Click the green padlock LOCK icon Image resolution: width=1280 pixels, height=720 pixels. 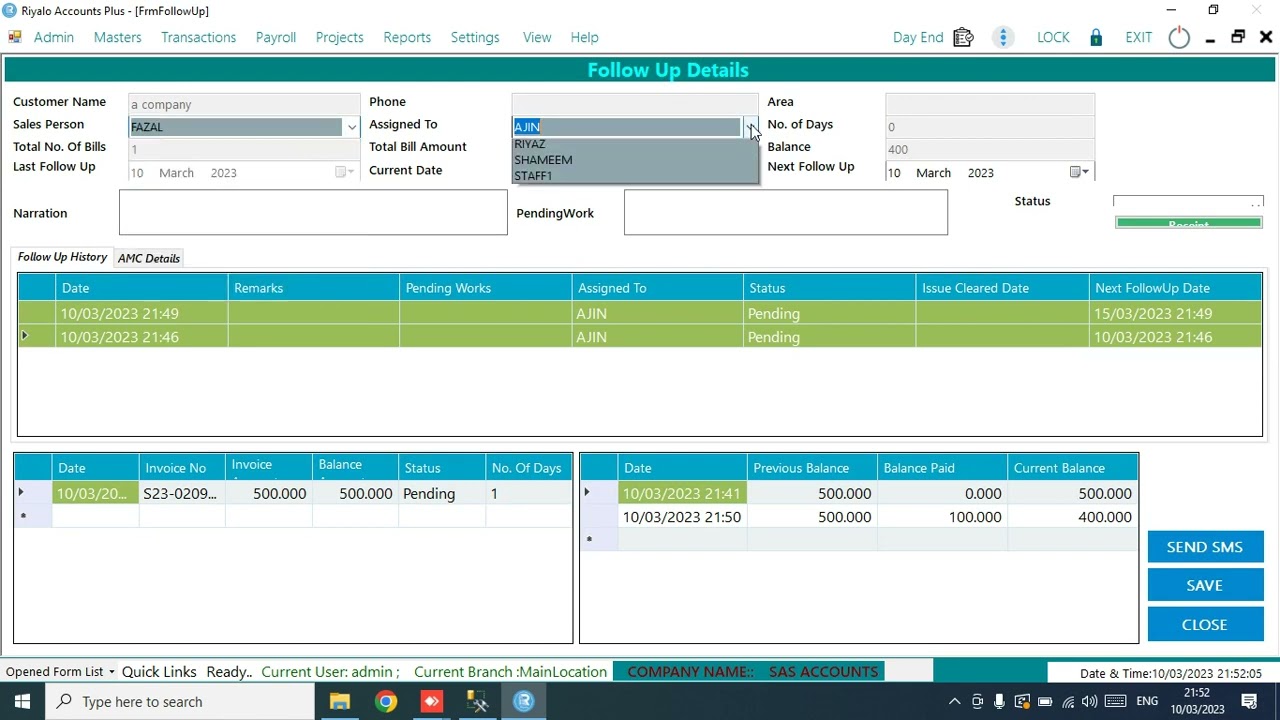tap(1096, 37)
